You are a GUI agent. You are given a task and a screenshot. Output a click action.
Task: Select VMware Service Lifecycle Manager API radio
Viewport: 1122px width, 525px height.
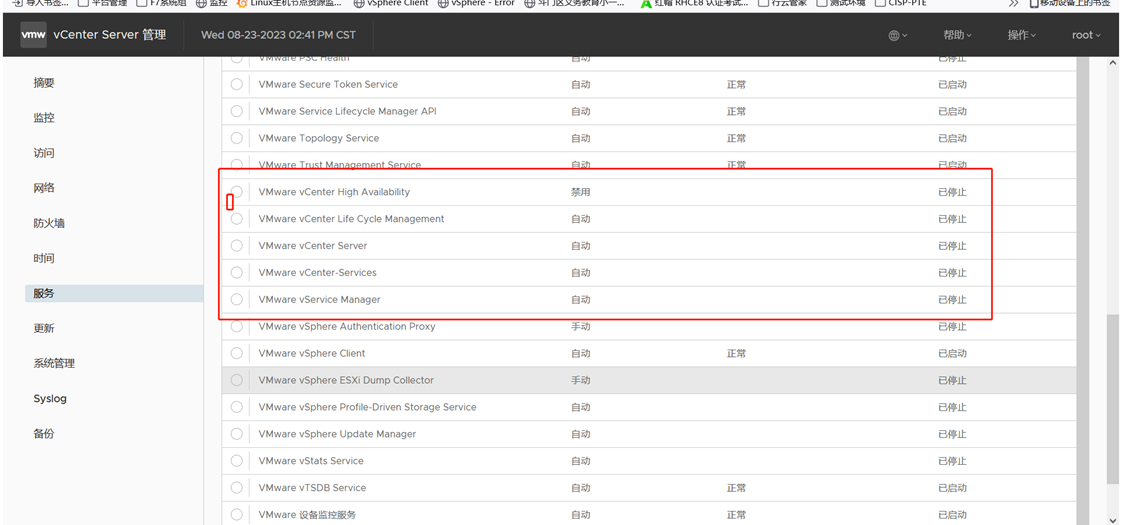(x=236, y=112)
